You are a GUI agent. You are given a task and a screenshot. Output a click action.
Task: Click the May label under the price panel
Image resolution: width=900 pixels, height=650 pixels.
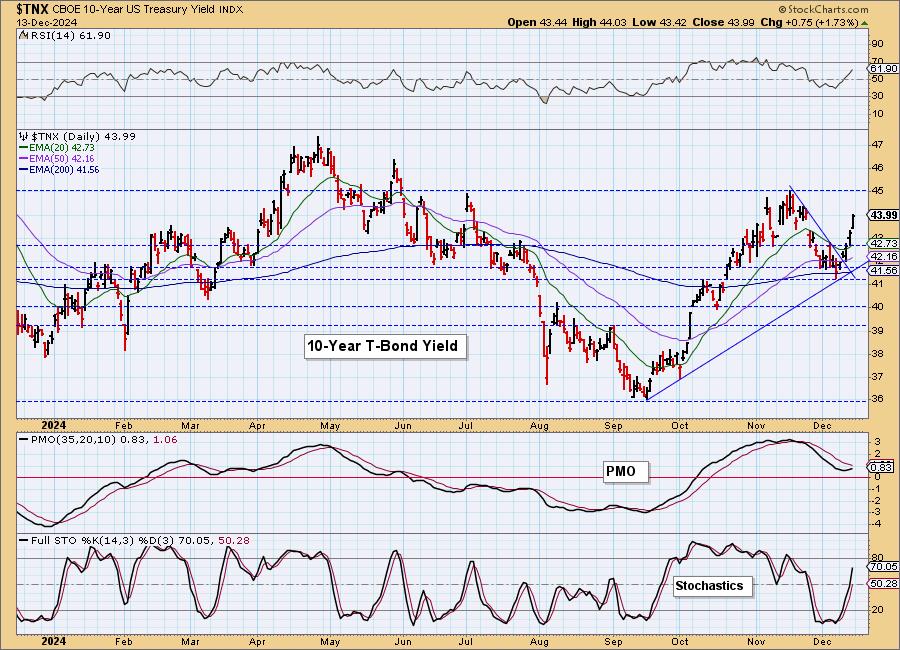tap(330, 426)
